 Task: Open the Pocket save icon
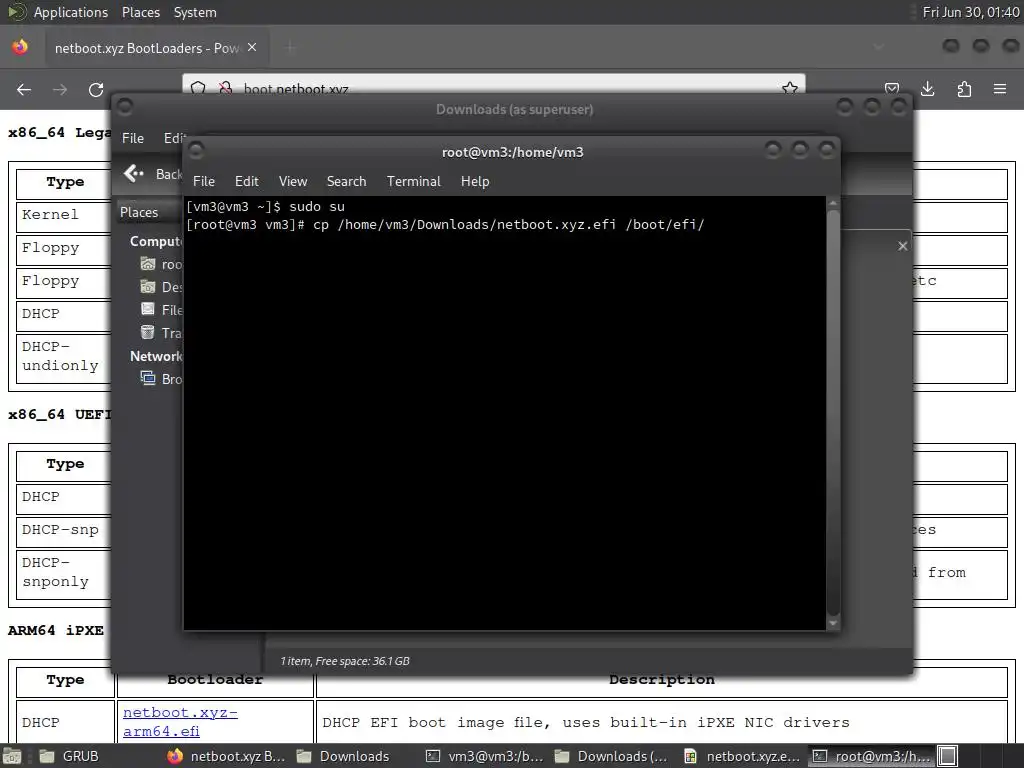point(891,89)
